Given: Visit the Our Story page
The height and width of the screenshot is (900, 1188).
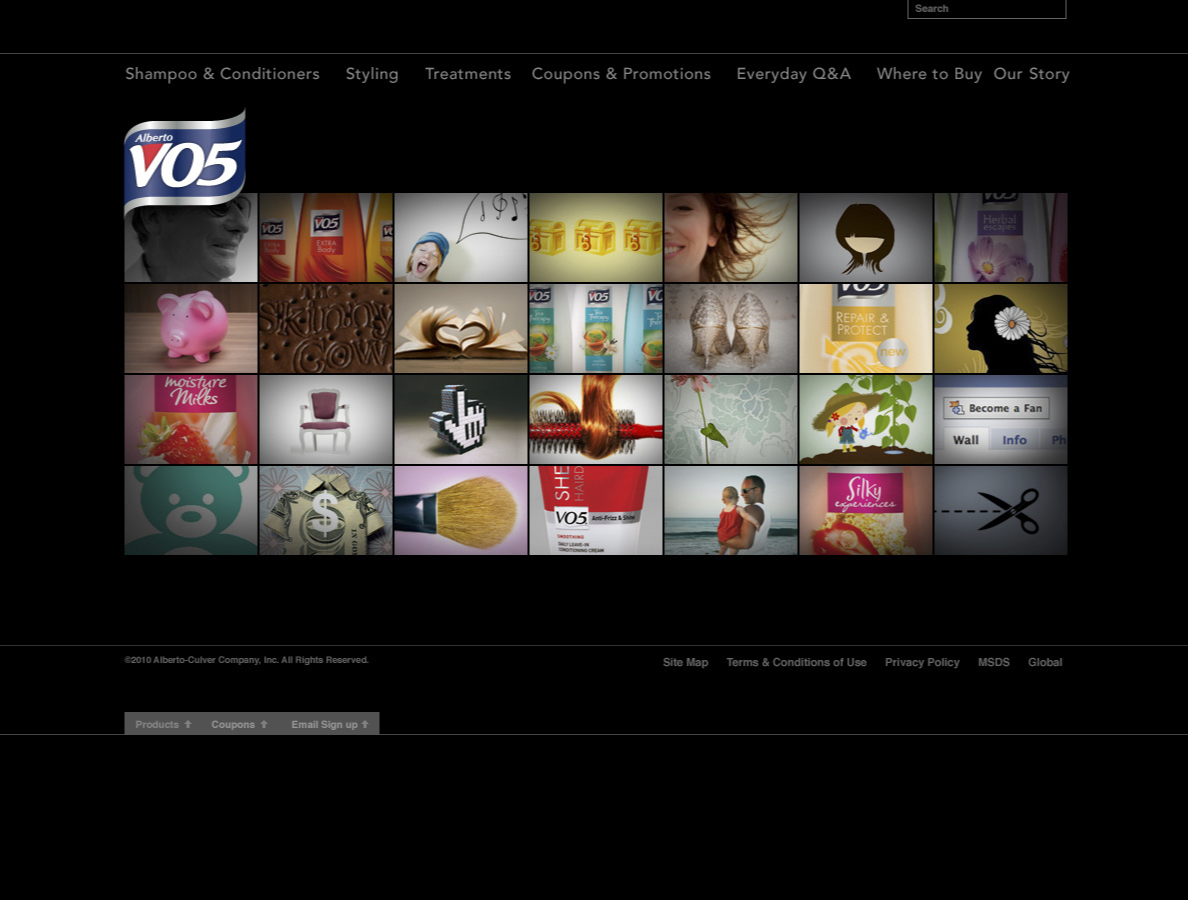Looking at the screenshot, I should [1031, 73].
